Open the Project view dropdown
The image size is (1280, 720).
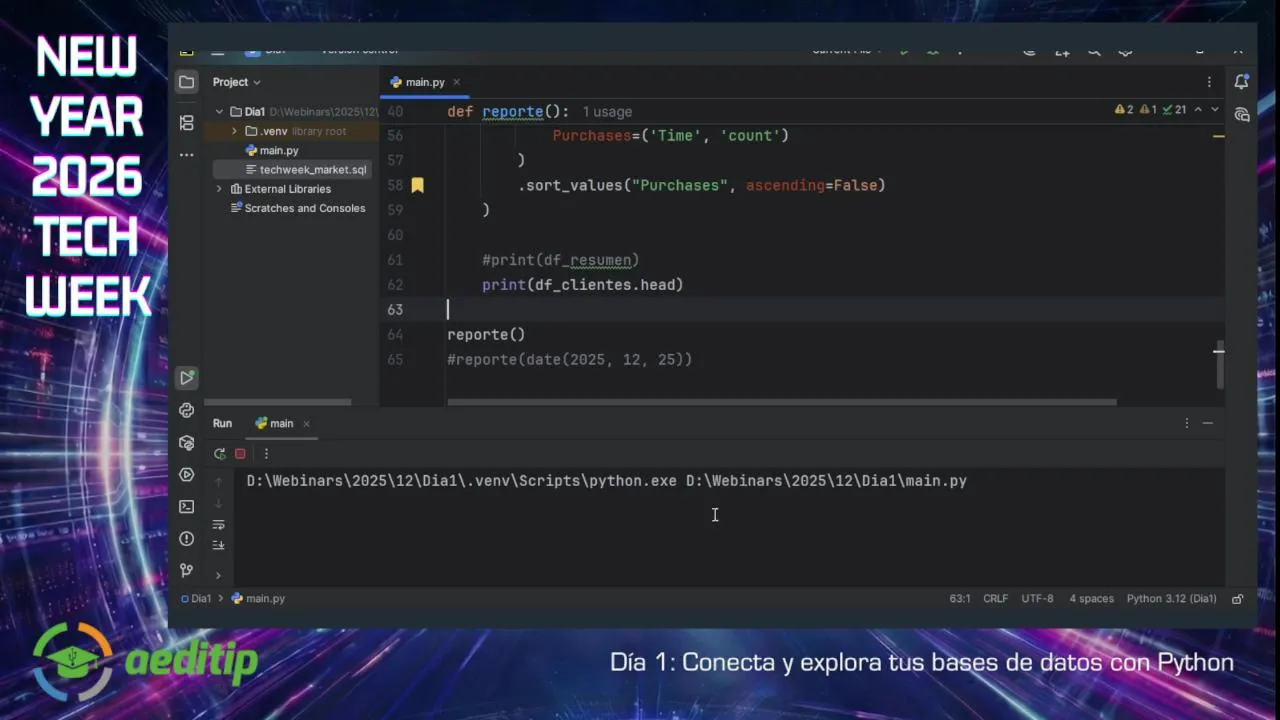tap(237, 82)
